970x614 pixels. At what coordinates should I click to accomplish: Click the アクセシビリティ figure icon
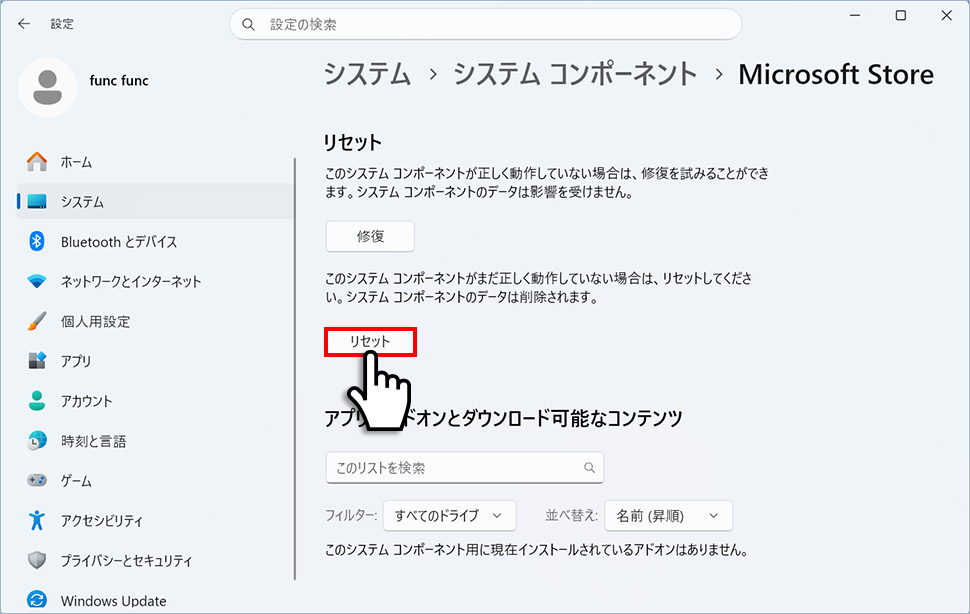tap(37, 520)
